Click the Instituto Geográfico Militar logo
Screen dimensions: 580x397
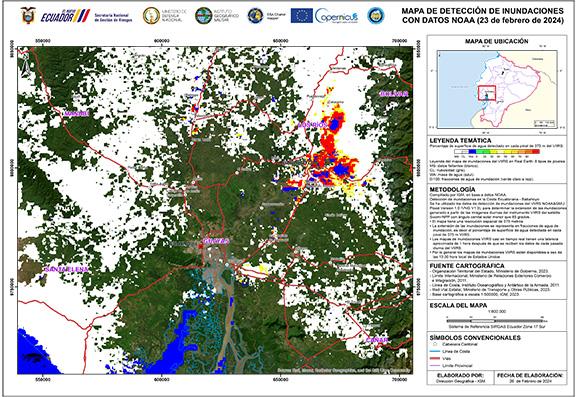203,16
